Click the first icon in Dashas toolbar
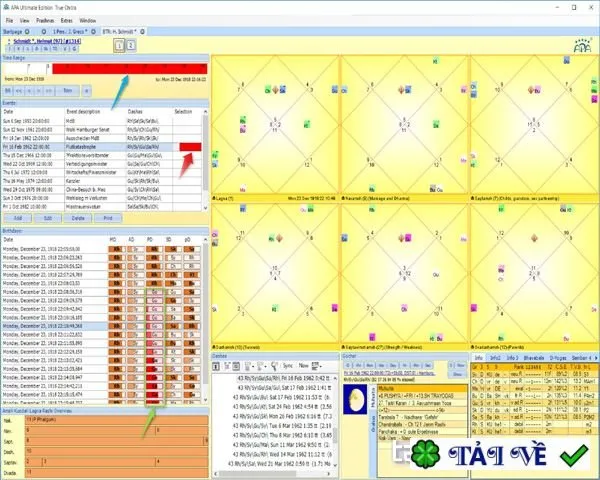Viewport: 600px width, 480px height. coord(216,366)
